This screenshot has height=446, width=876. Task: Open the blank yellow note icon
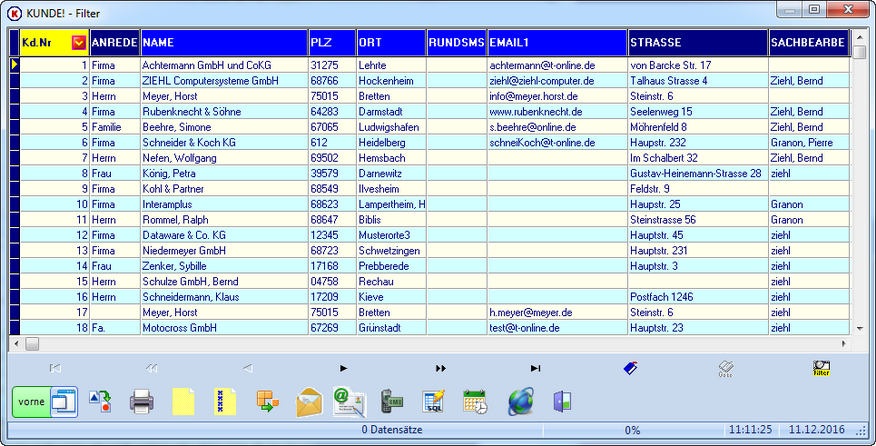(183, 402)
